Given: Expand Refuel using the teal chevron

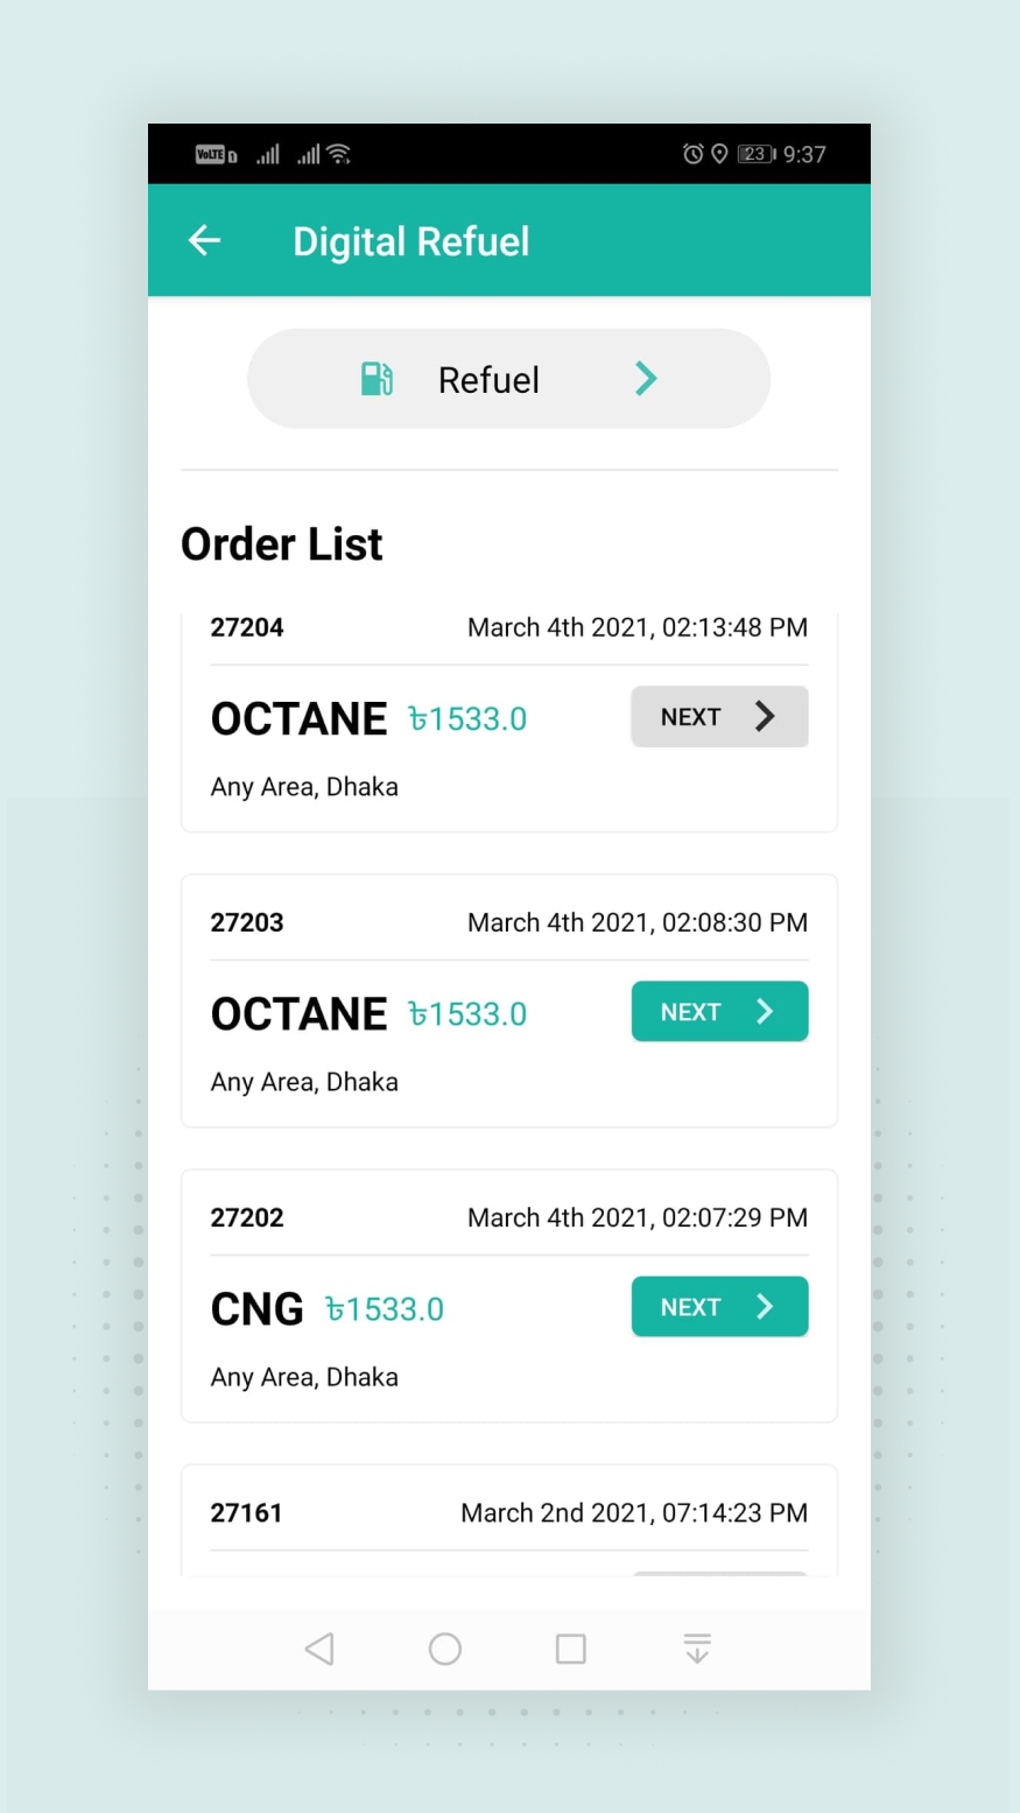Looking at the screenshot, I should click(646, 379).
